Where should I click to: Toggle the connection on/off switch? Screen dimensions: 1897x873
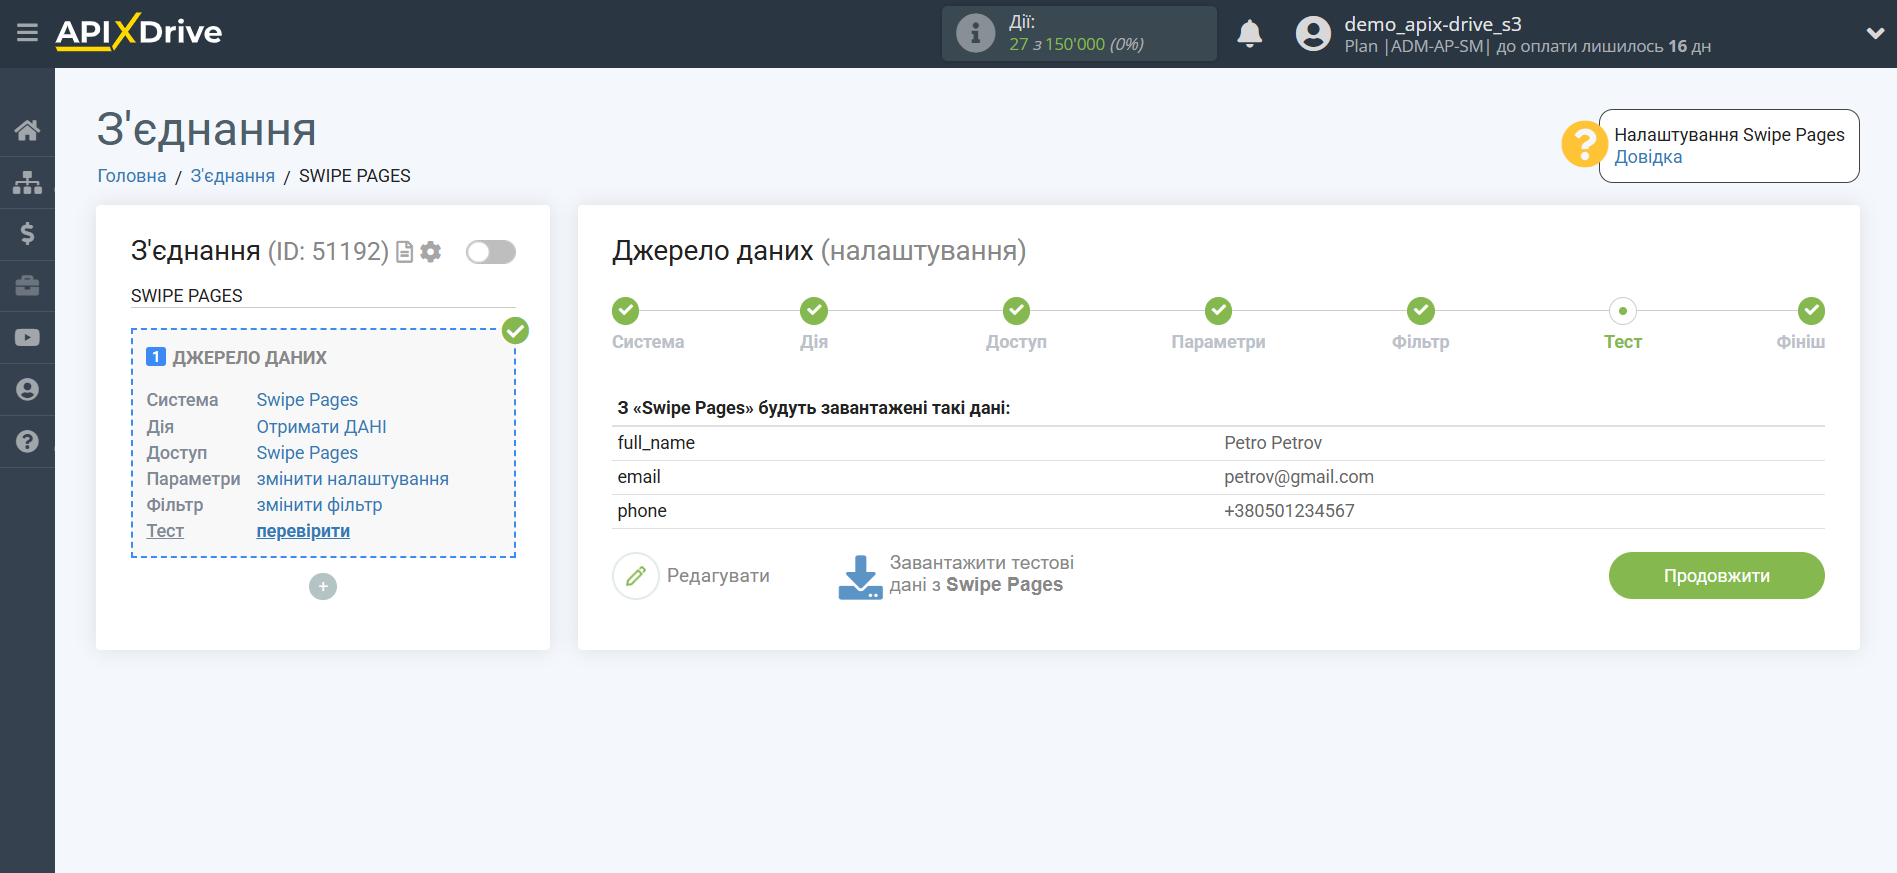[x=491, y=252]
